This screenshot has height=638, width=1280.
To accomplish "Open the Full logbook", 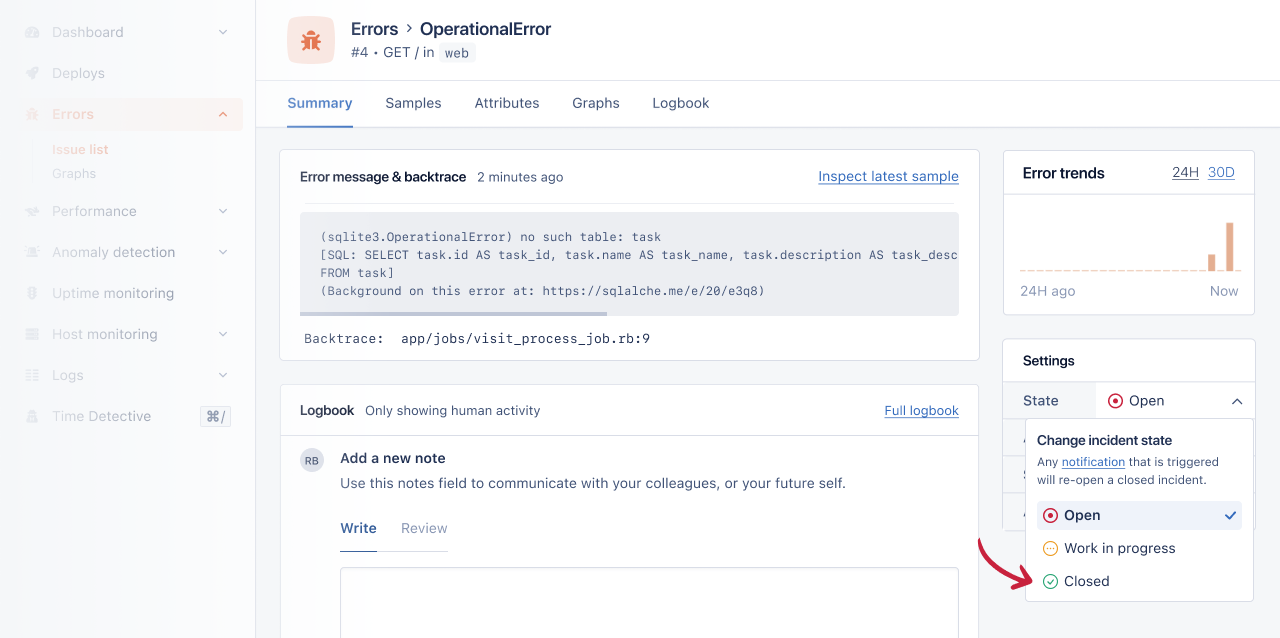I will click(x=921, y=410).
